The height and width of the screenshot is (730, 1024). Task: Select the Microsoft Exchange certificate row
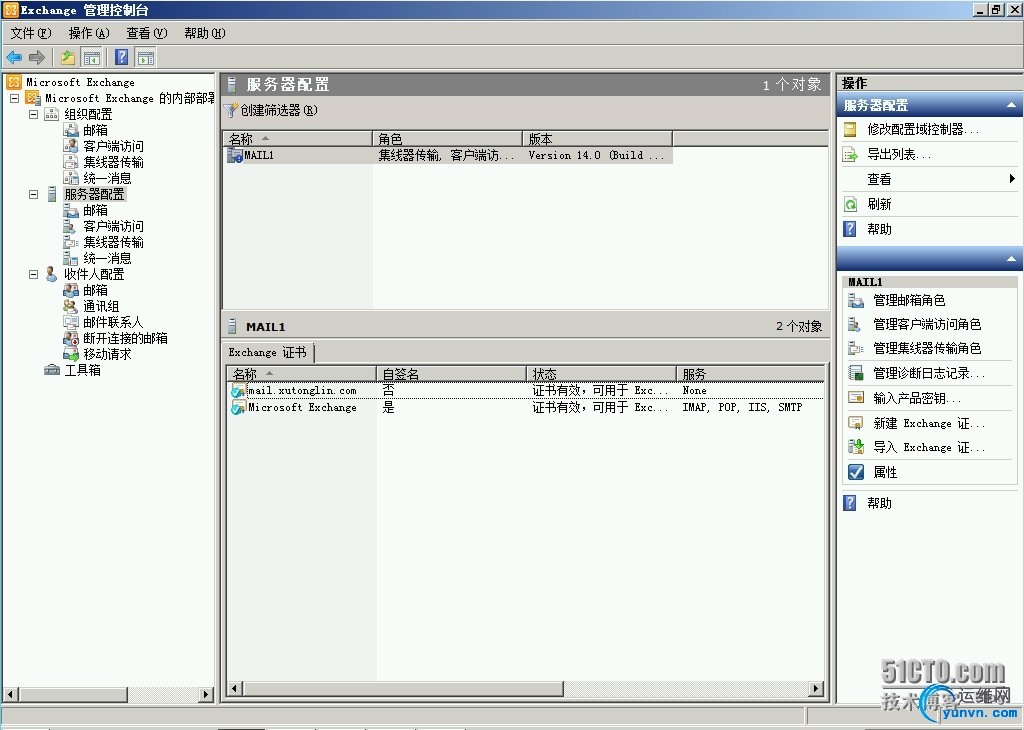[525, 407]
